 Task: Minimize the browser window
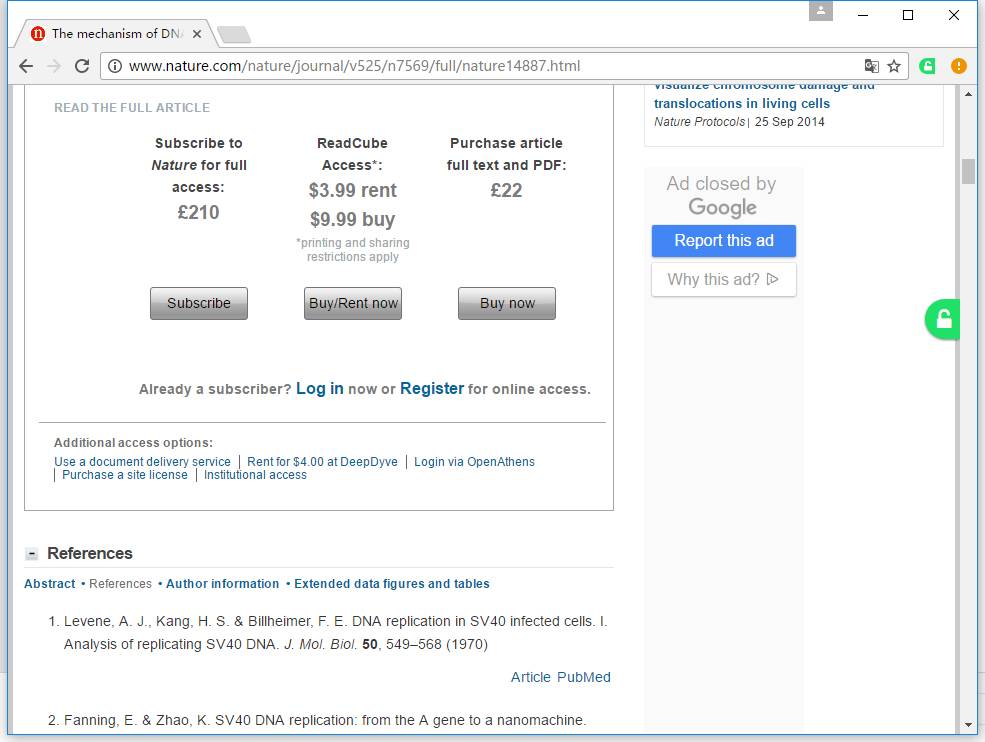[x=863, y=15]
